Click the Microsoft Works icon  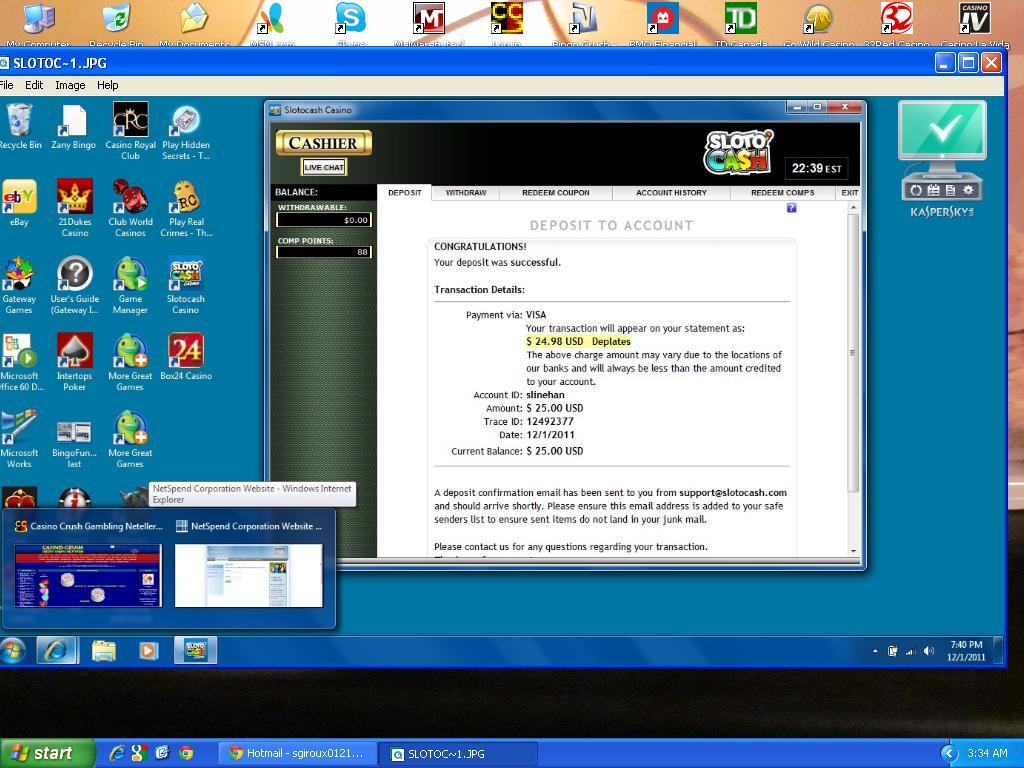[x=19, y=440]
